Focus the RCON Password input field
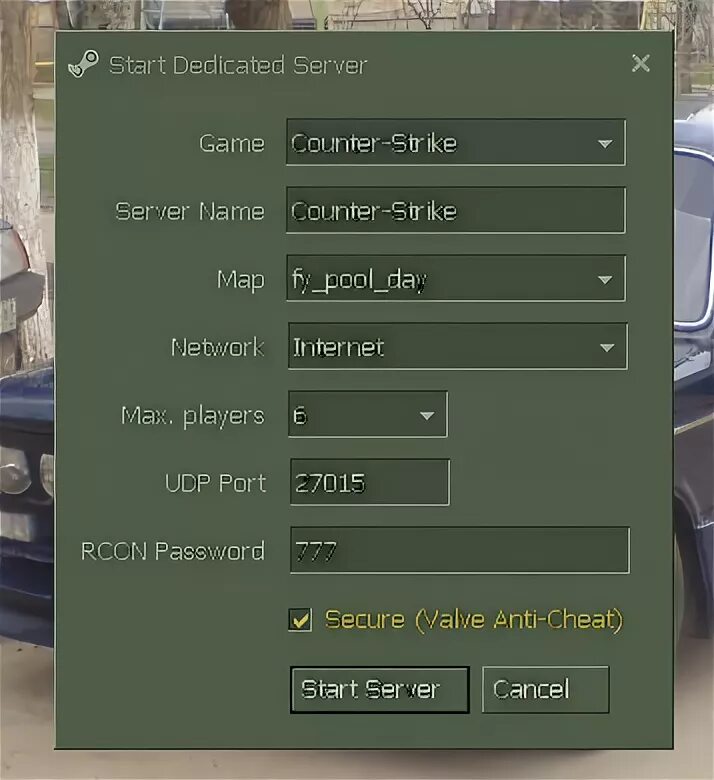The height and width of the screenshot is (780, 714). point(460,551)
